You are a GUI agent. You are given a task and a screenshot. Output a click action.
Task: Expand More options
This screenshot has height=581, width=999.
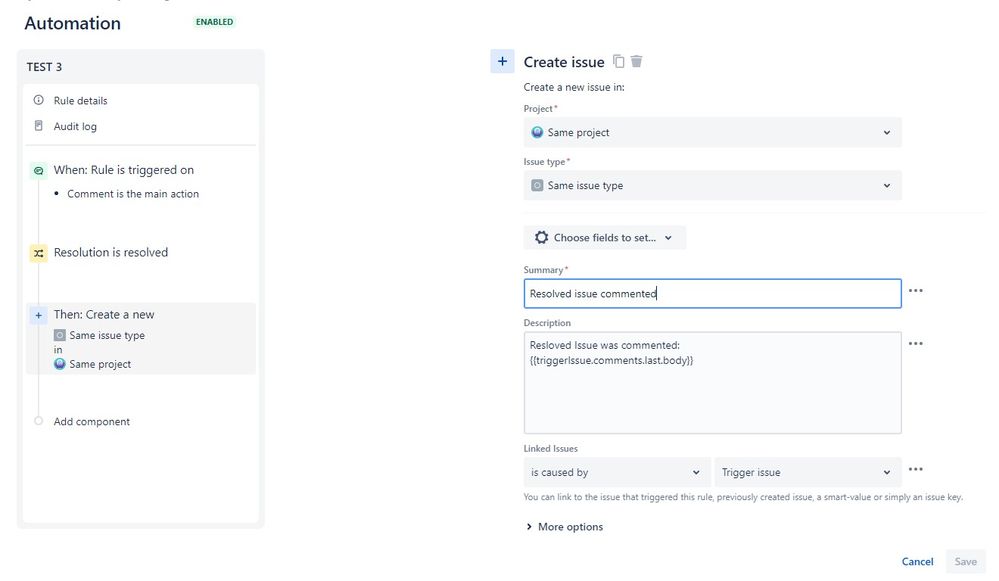[x=564, y=527]
